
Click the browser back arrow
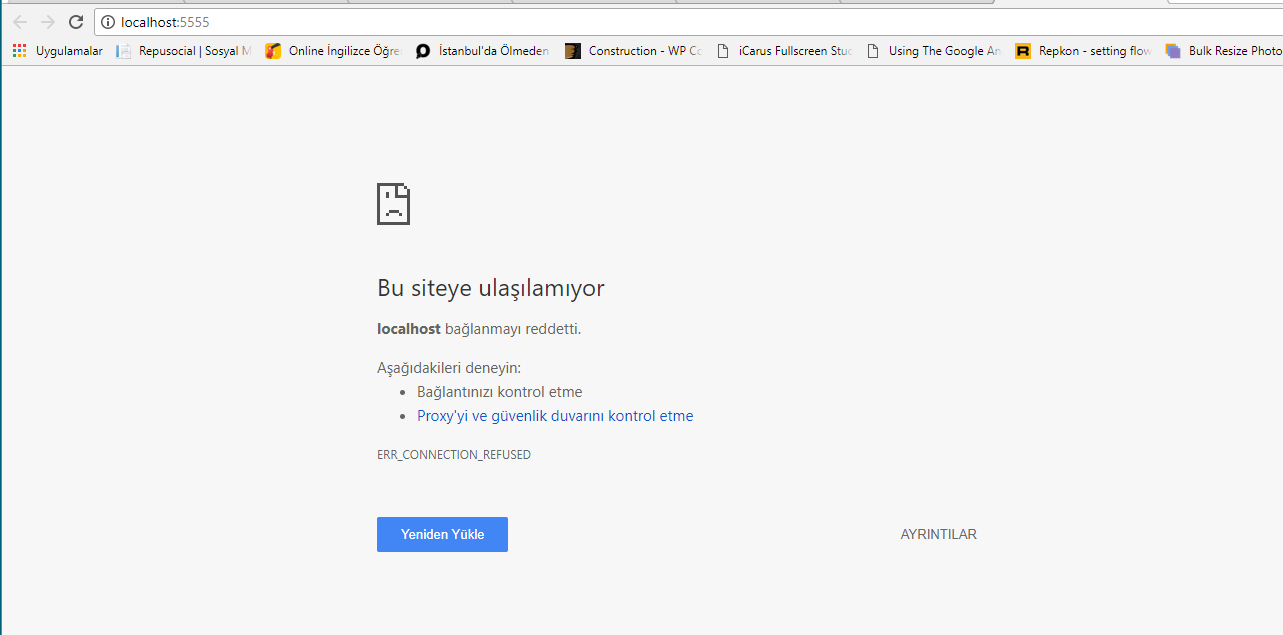pyautogui.click(x=20, y=22)
